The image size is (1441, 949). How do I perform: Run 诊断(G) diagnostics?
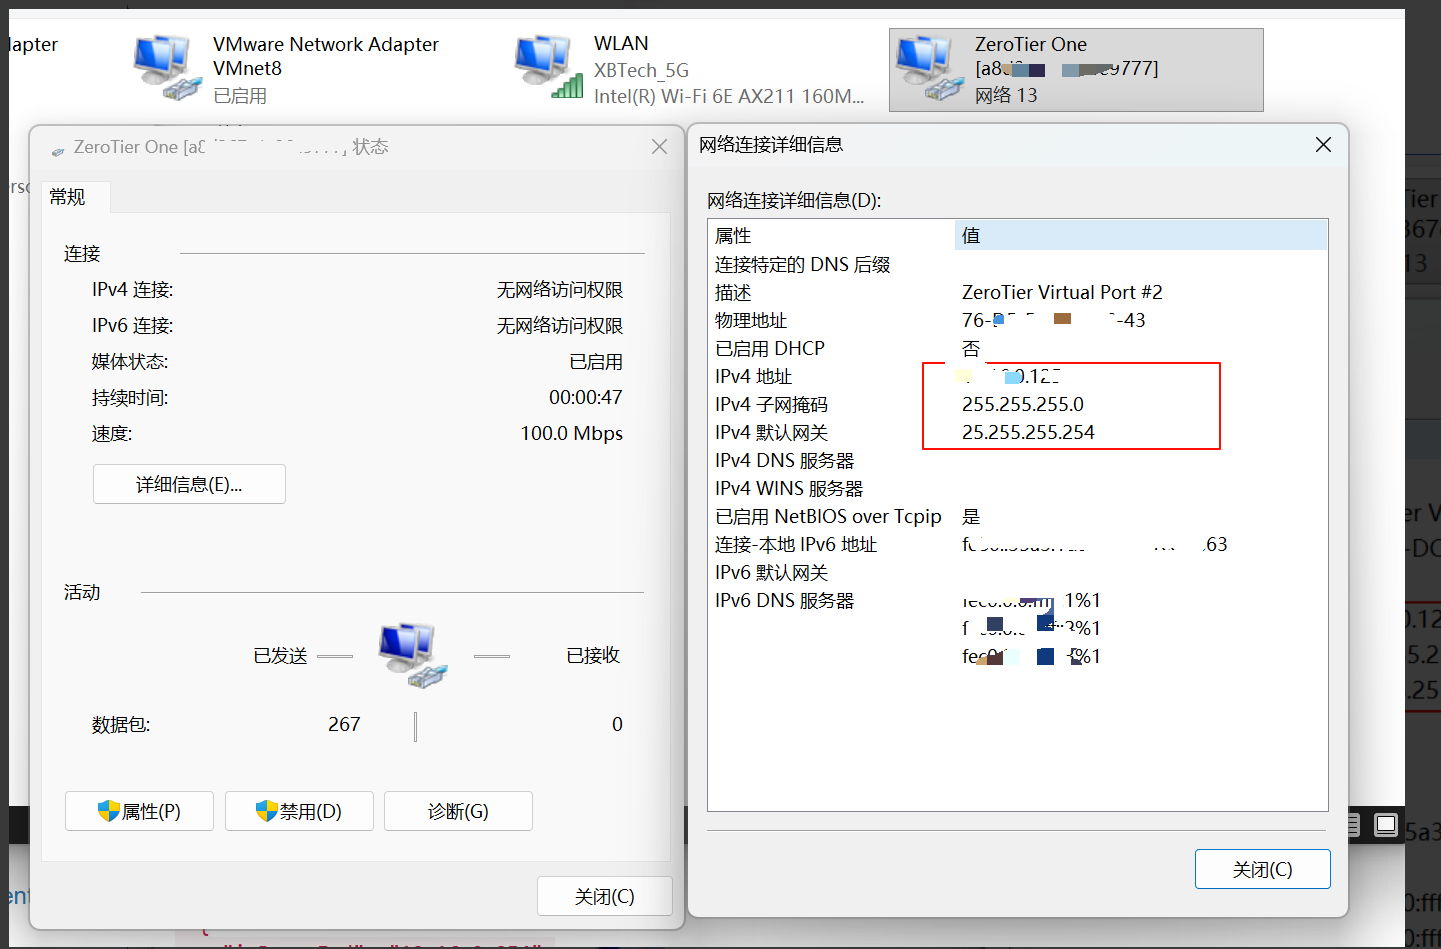(458, 811)
